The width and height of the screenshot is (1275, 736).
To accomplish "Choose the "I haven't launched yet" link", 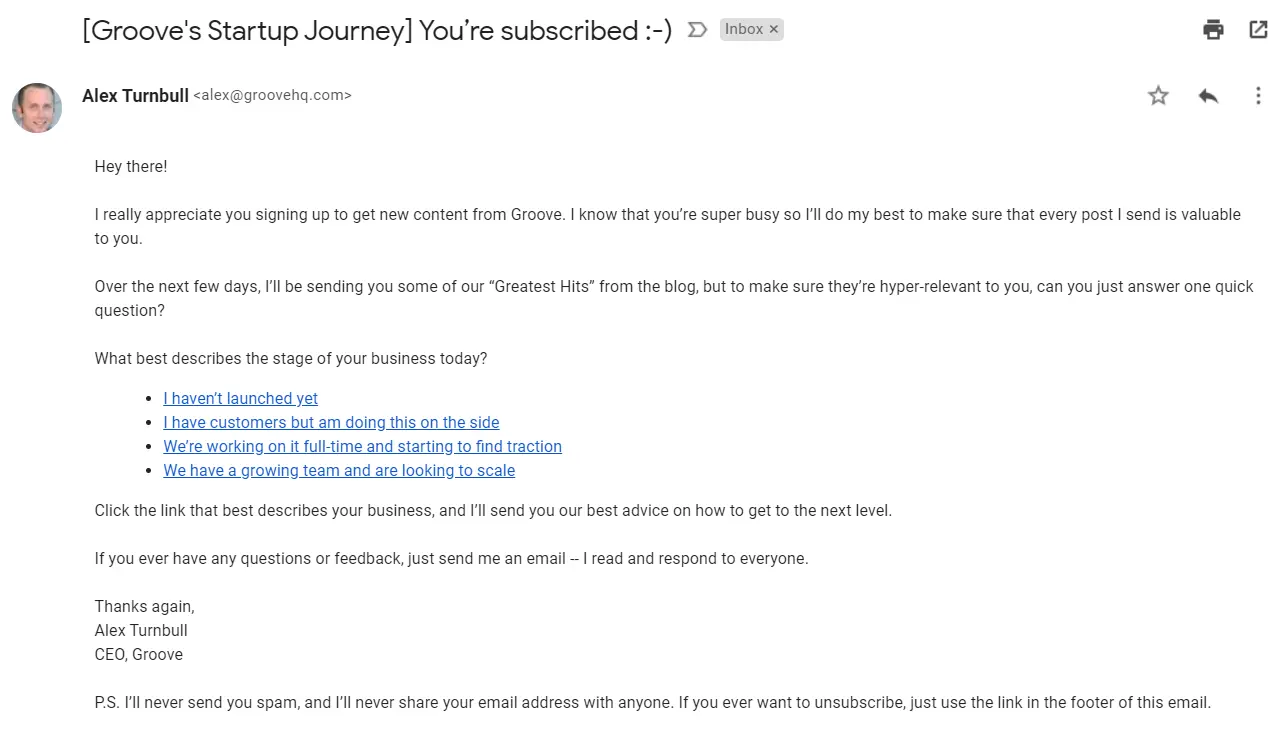I will click(x=240, y=398).
